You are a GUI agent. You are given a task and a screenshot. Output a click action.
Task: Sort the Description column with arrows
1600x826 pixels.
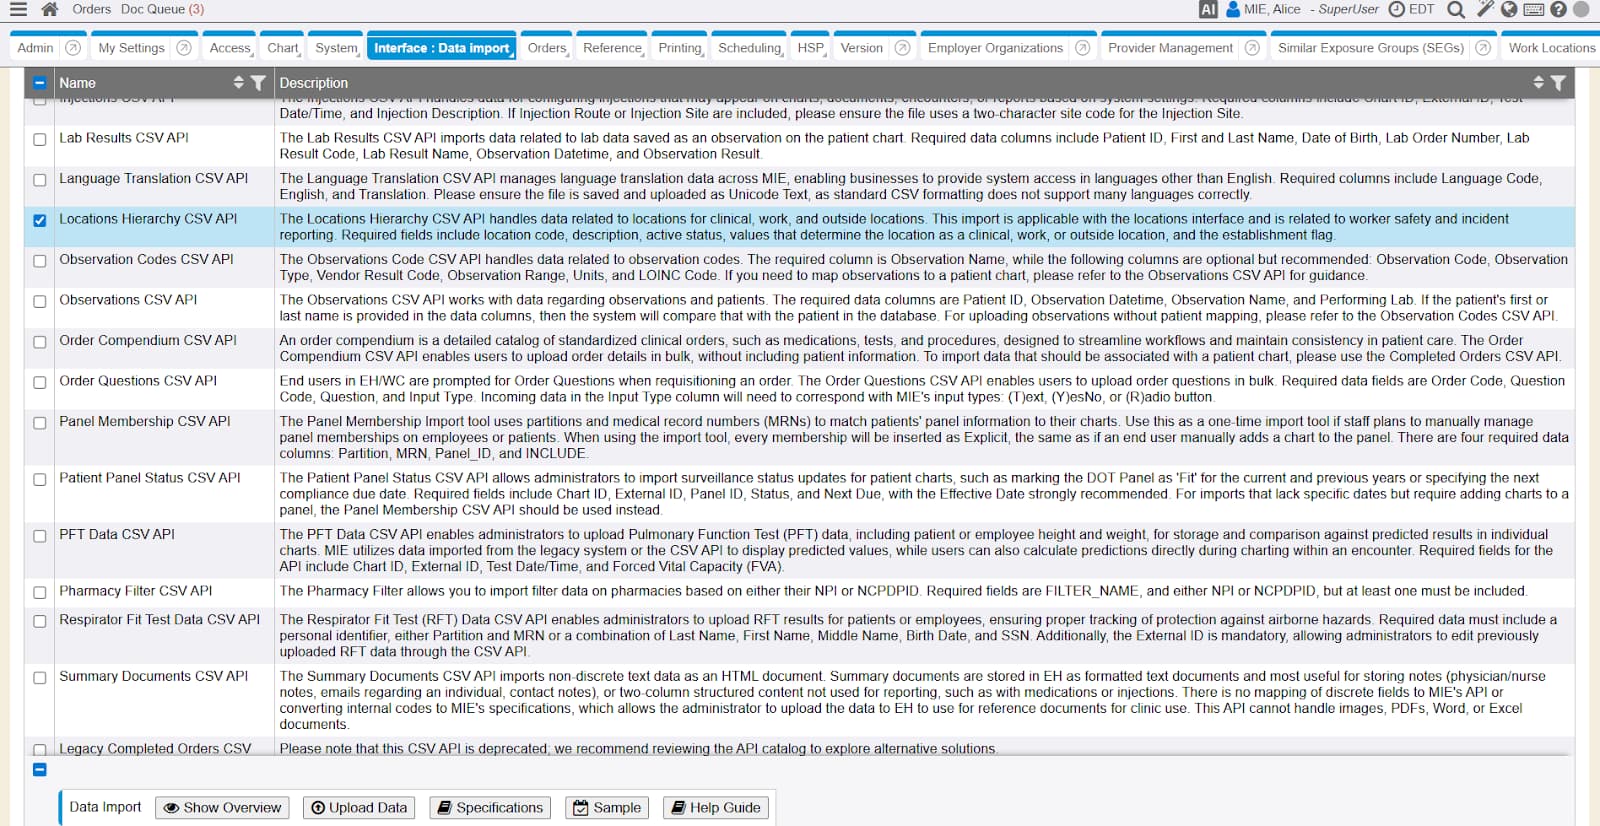click(x=1538, y=83)
